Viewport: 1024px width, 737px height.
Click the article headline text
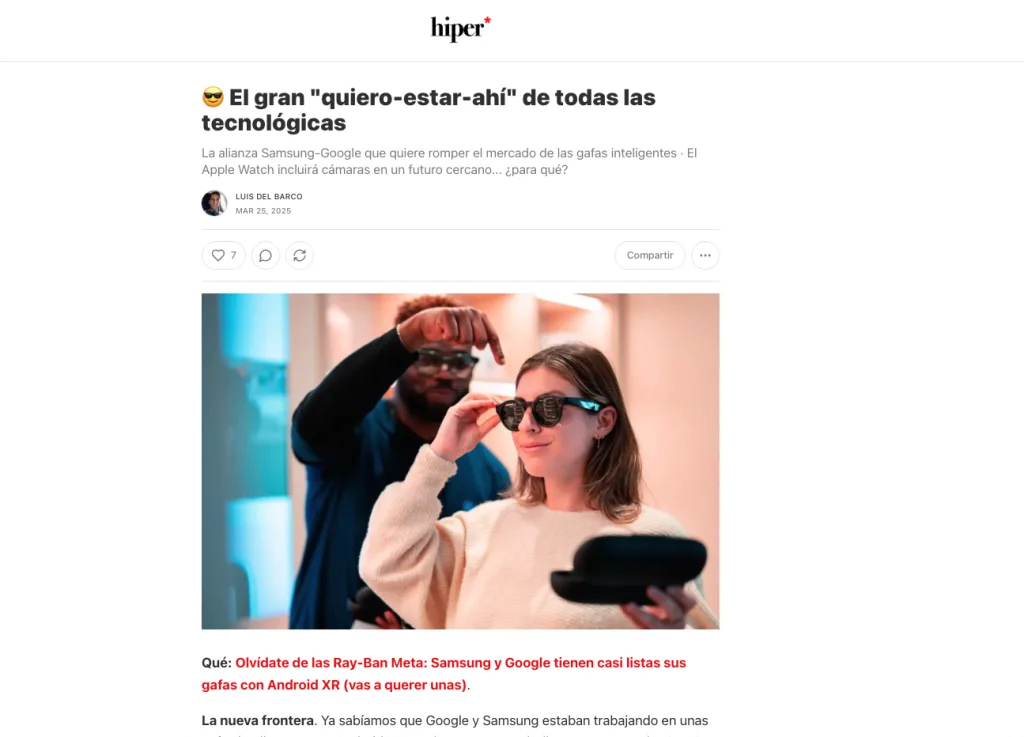click(428, 110)
